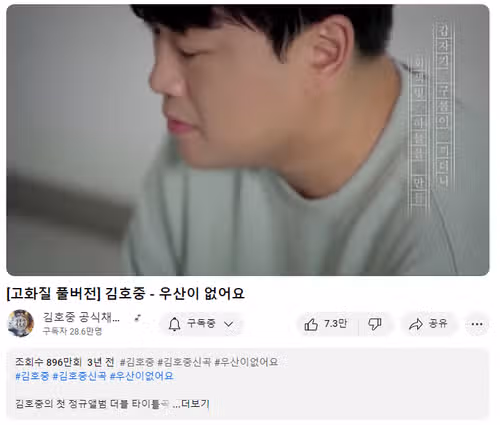
Task: Toggle the 구독중 subscribed button
Action: tap(201, 324)
